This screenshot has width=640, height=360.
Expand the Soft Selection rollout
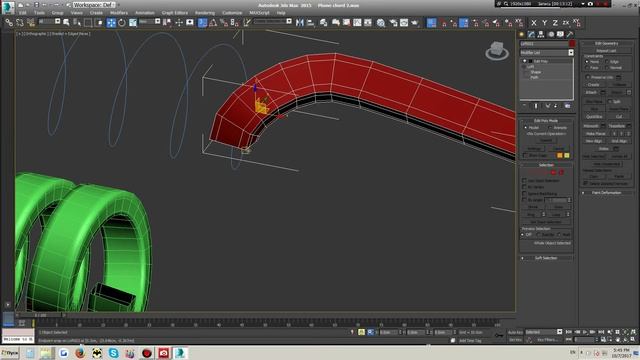[x=546, y=258]
